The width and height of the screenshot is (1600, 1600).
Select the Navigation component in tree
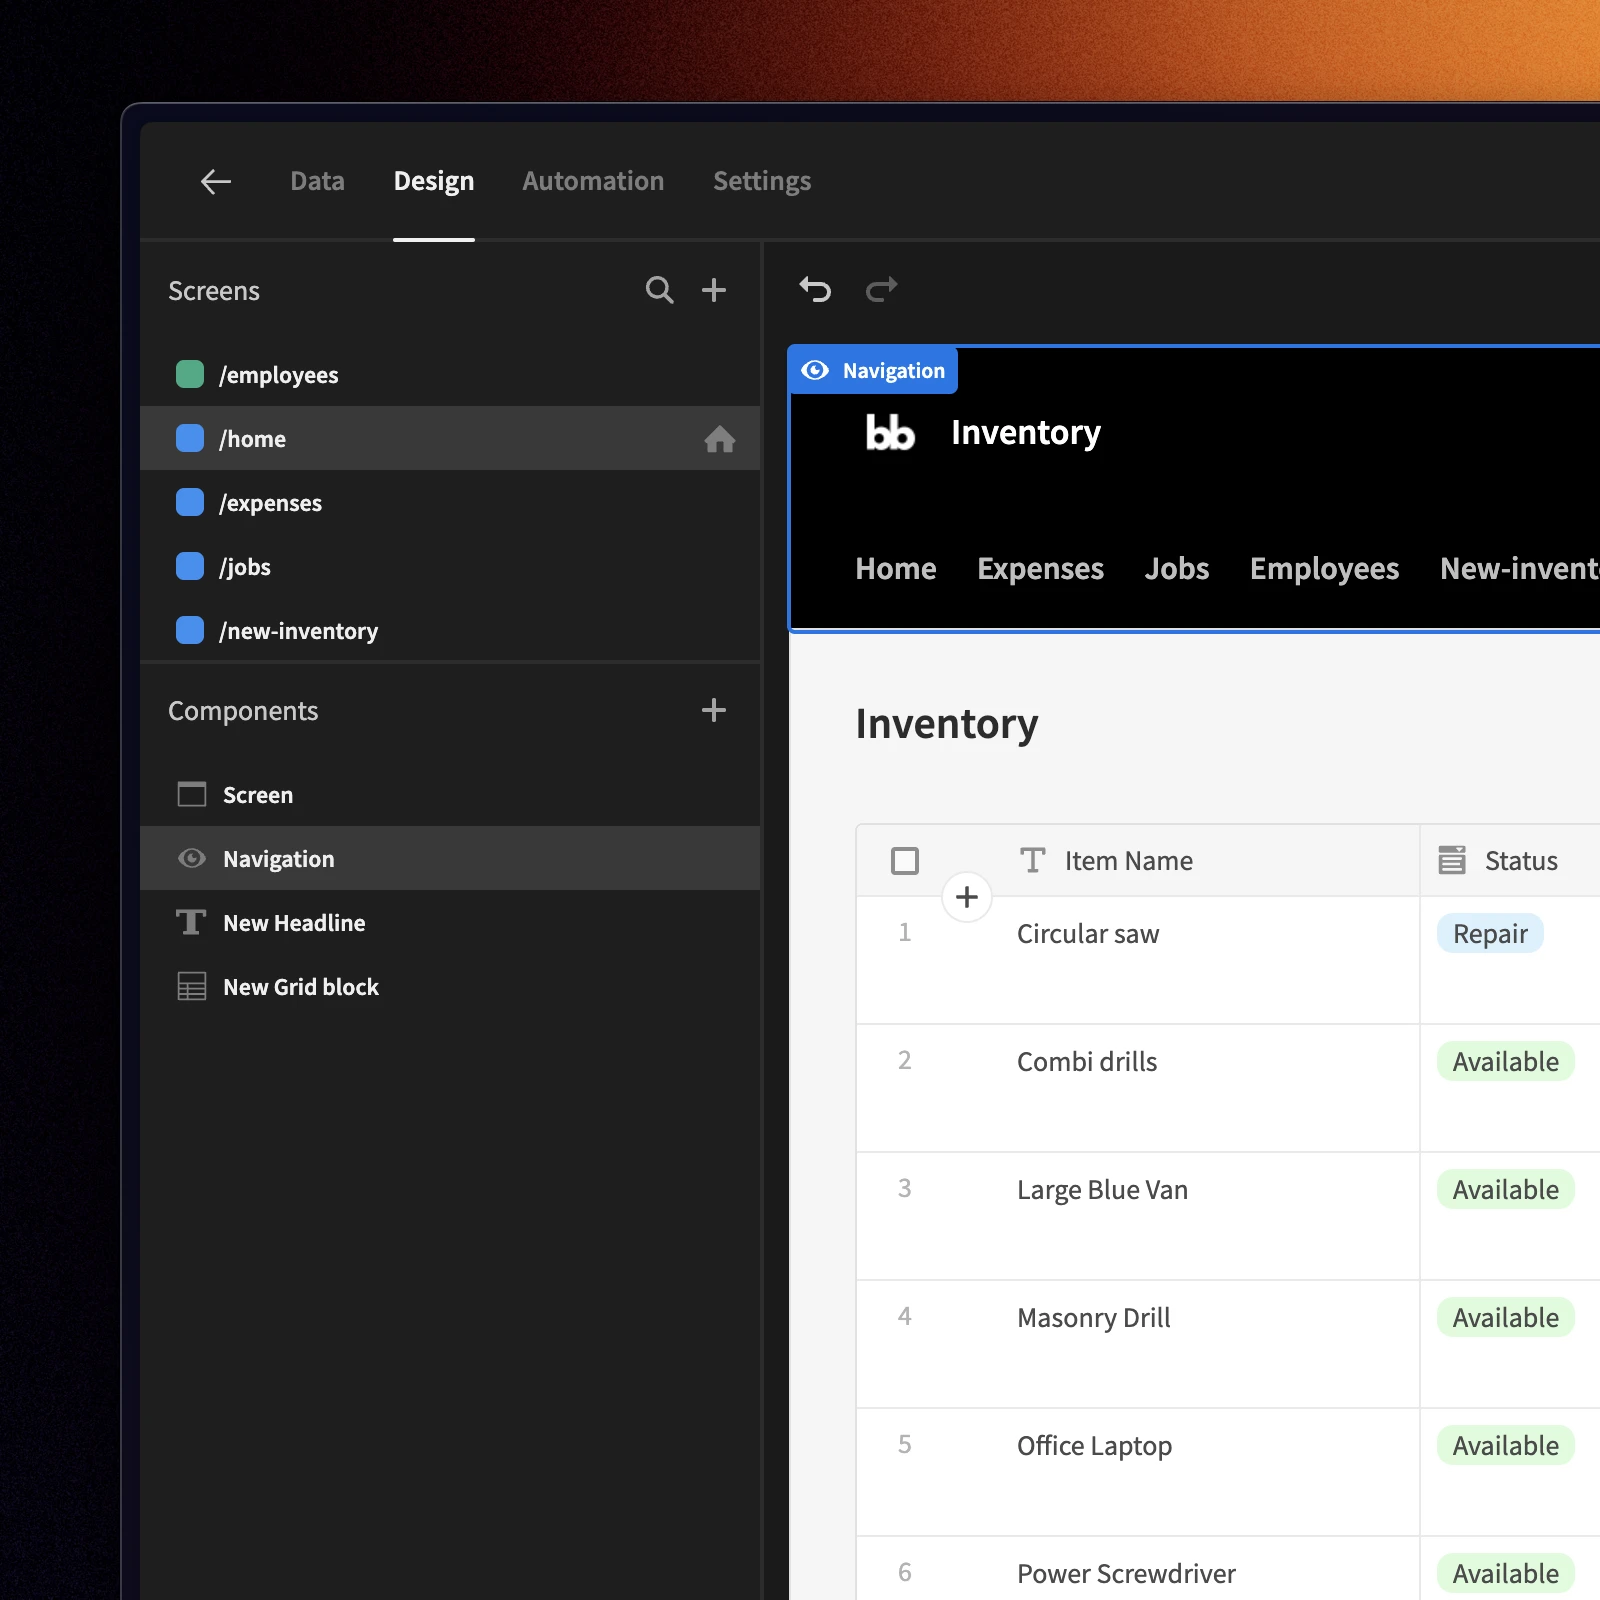pos(450,858)
